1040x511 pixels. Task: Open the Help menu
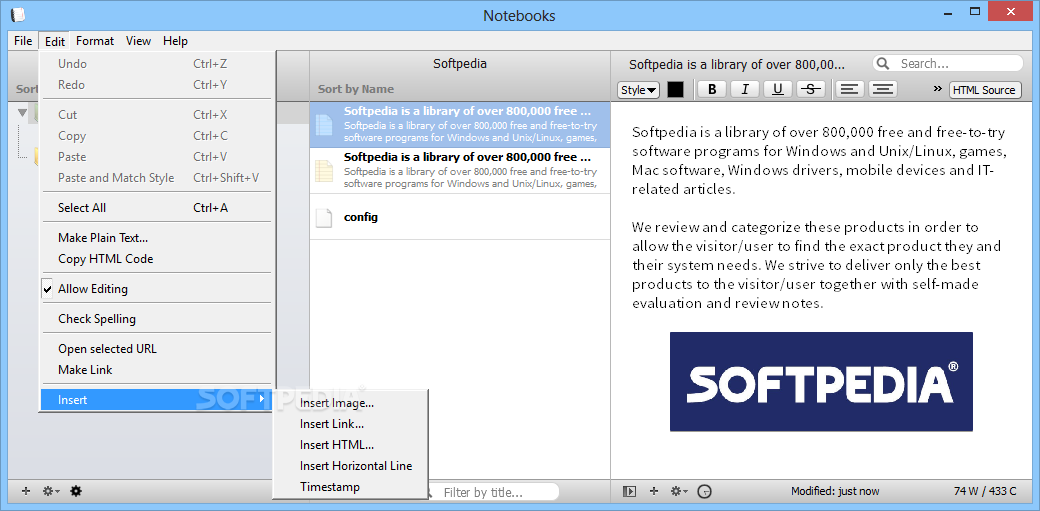(175, 40)
